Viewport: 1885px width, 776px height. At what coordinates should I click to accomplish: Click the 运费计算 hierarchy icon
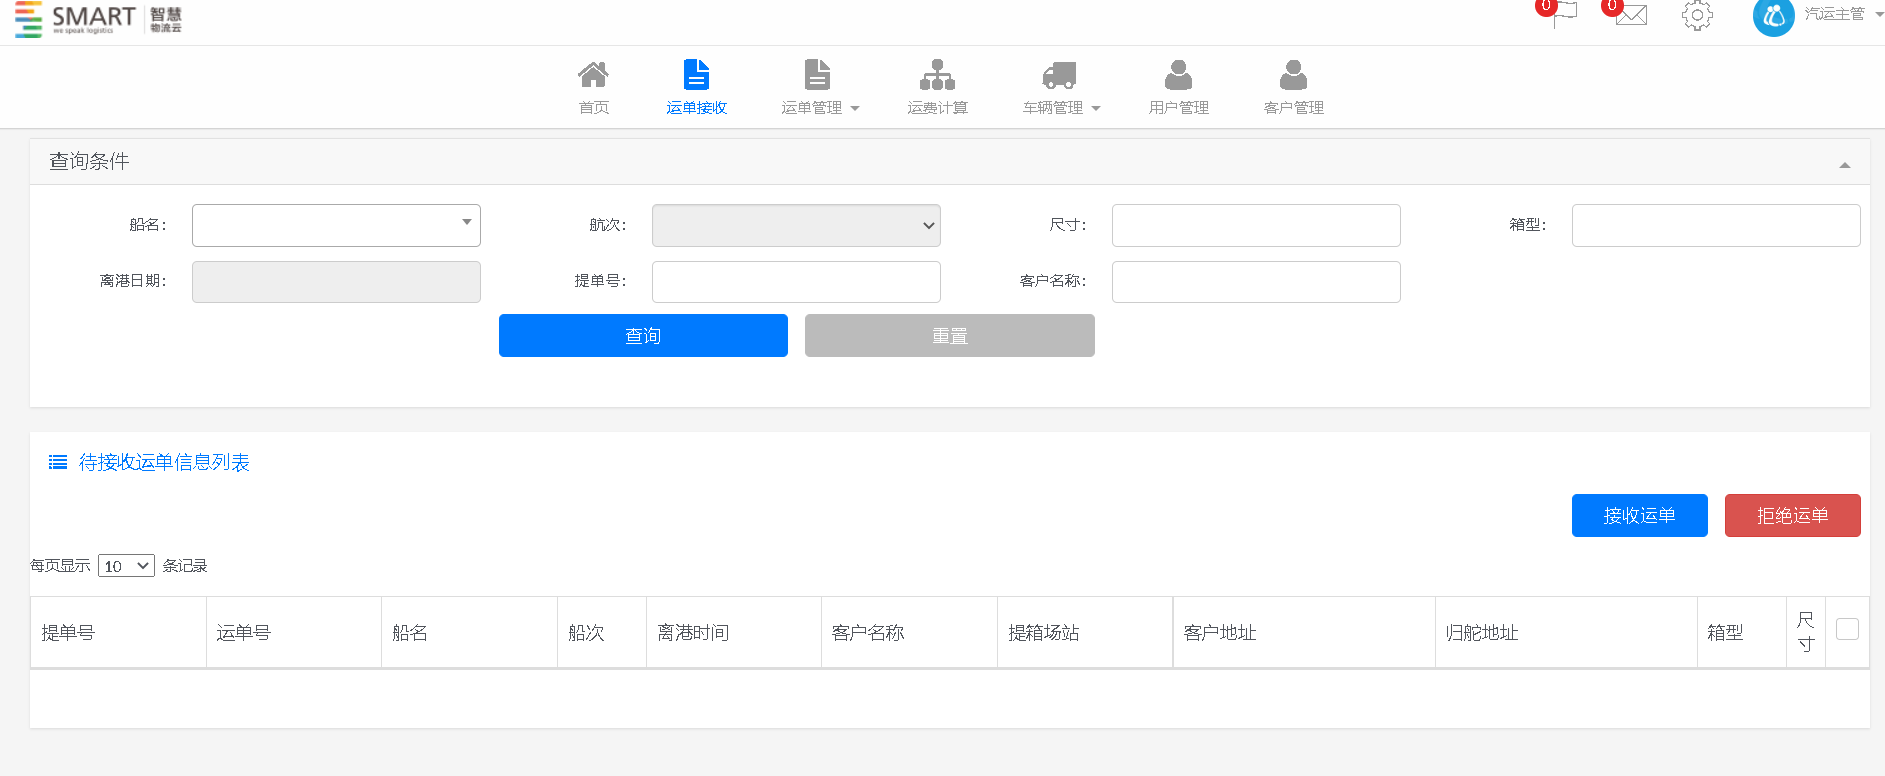click(937, 75)
